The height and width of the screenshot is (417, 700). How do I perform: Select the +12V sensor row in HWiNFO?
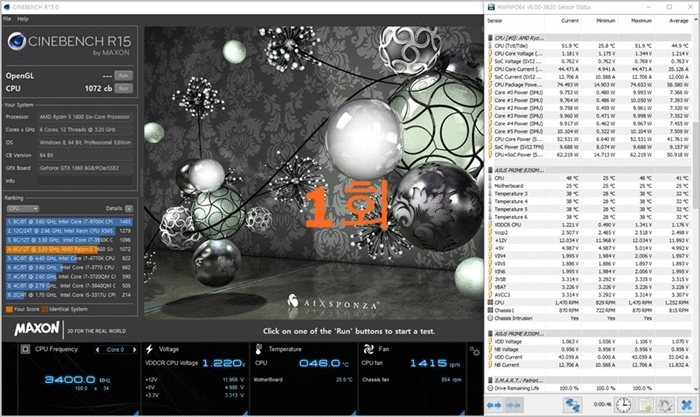[588, 240]
